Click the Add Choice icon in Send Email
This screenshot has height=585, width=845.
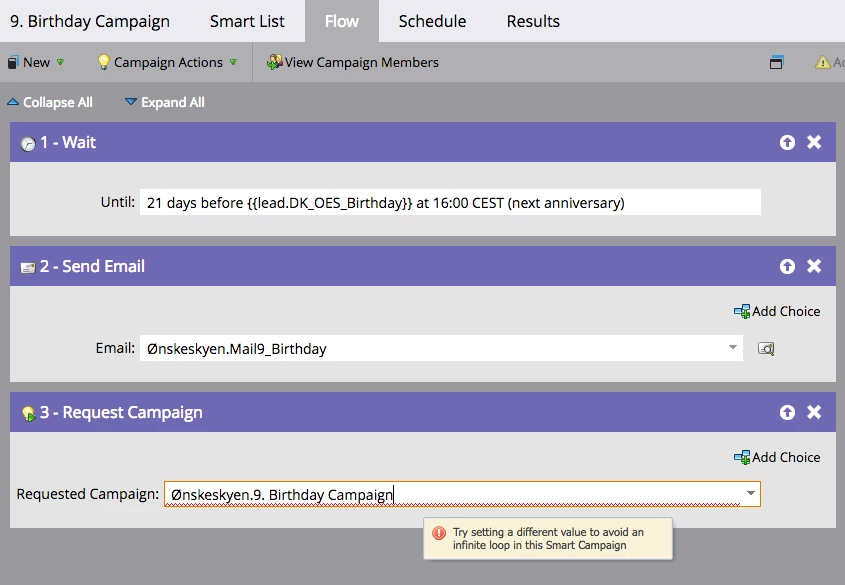click(x=742, y=311)
